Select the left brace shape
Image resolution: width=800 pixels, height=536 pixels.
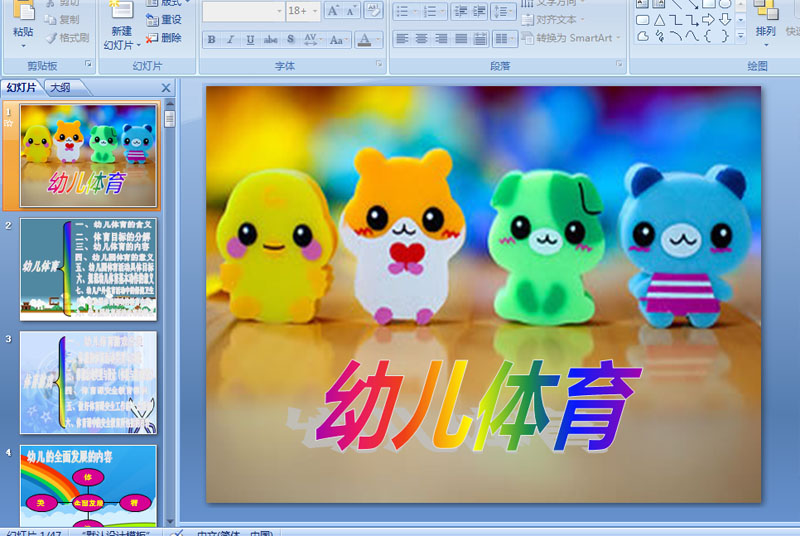point(708,36)
